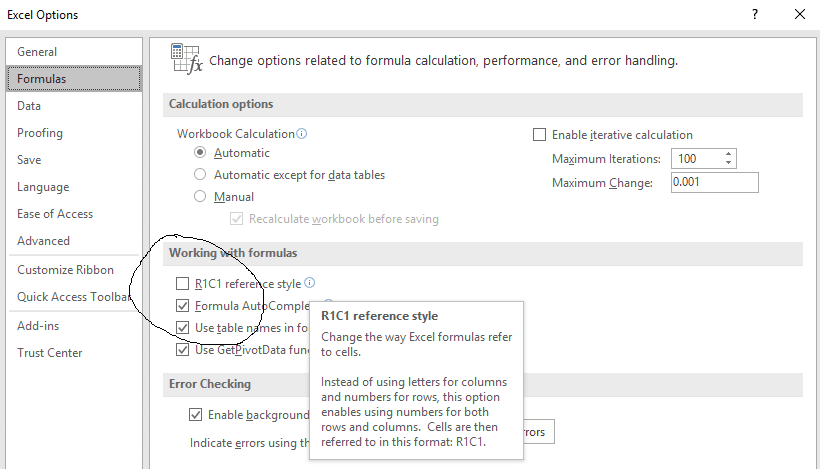Screen dimensions: 820x469
Task: Select the Manual calculation radio button
Action: [x=200, y=197]
